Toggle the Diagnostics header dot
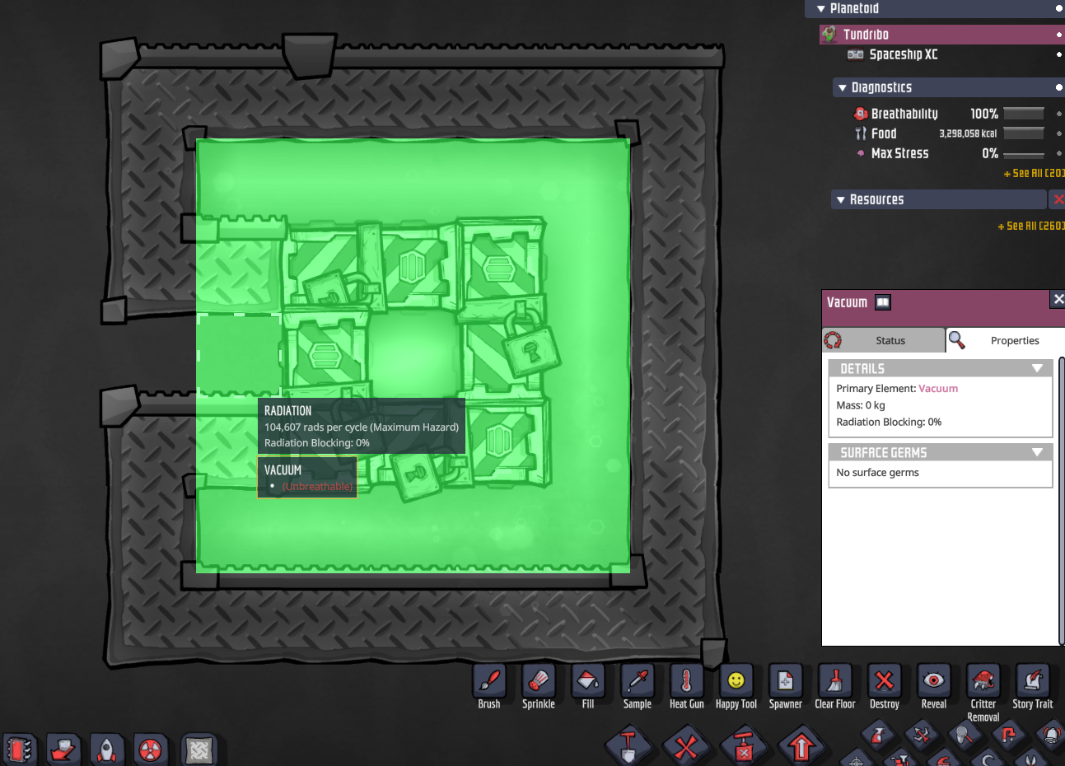This screenshot has height=766, width=1065. (1059, 88)
